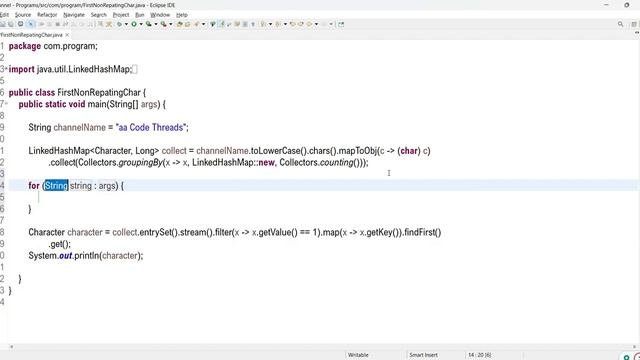Click the Debug bug icon in toolbar
Image resolution: width=640 pixels, height=360 pixels.
(119, 24)
